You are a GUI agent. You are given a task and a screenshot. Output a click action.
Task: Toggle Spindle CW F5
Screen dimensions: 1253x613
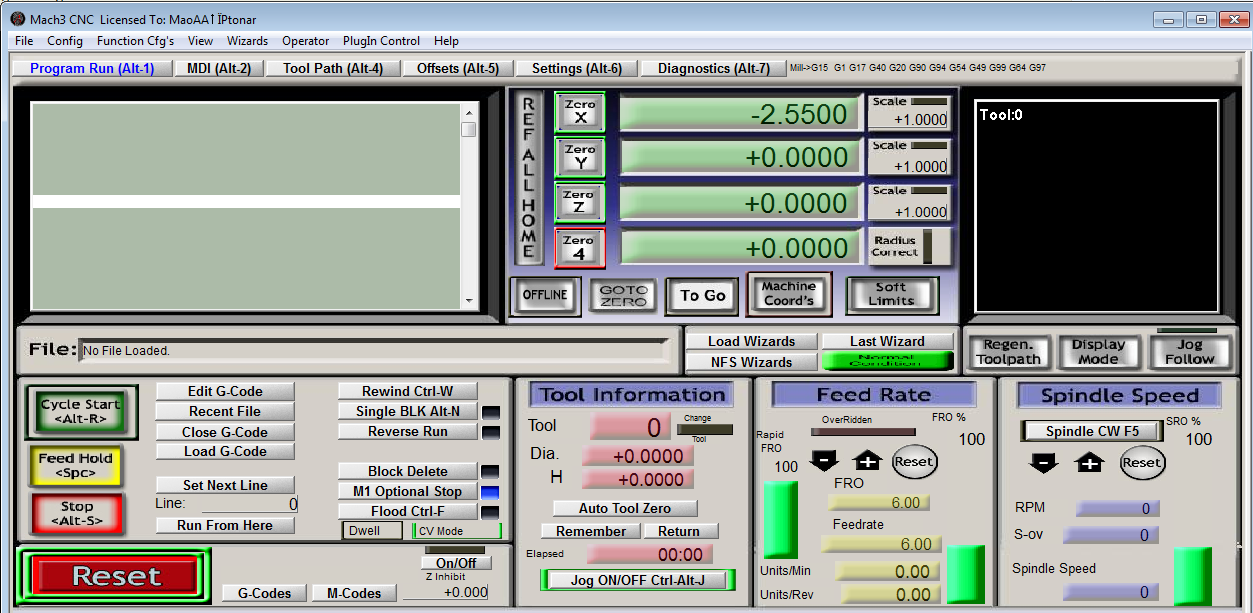(x=1092, y=431)
